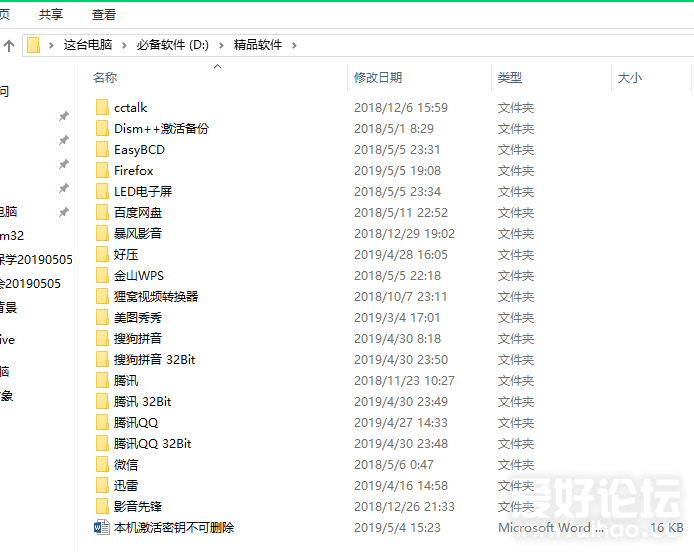The width and height of the screenshot is (694, 552).
Task: Select the file name cctalk
Action: 131,108
